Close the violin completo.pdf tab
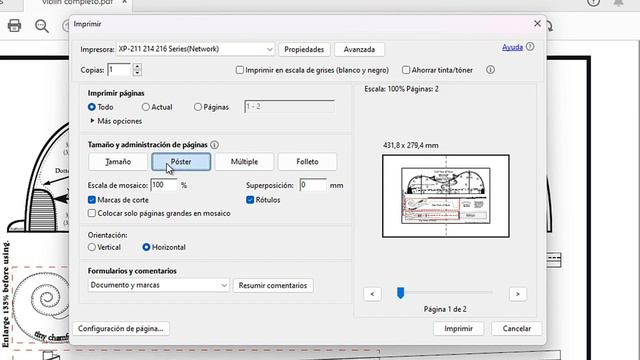The width and height of the screenshot is (640, 360). tap(124, 2)
